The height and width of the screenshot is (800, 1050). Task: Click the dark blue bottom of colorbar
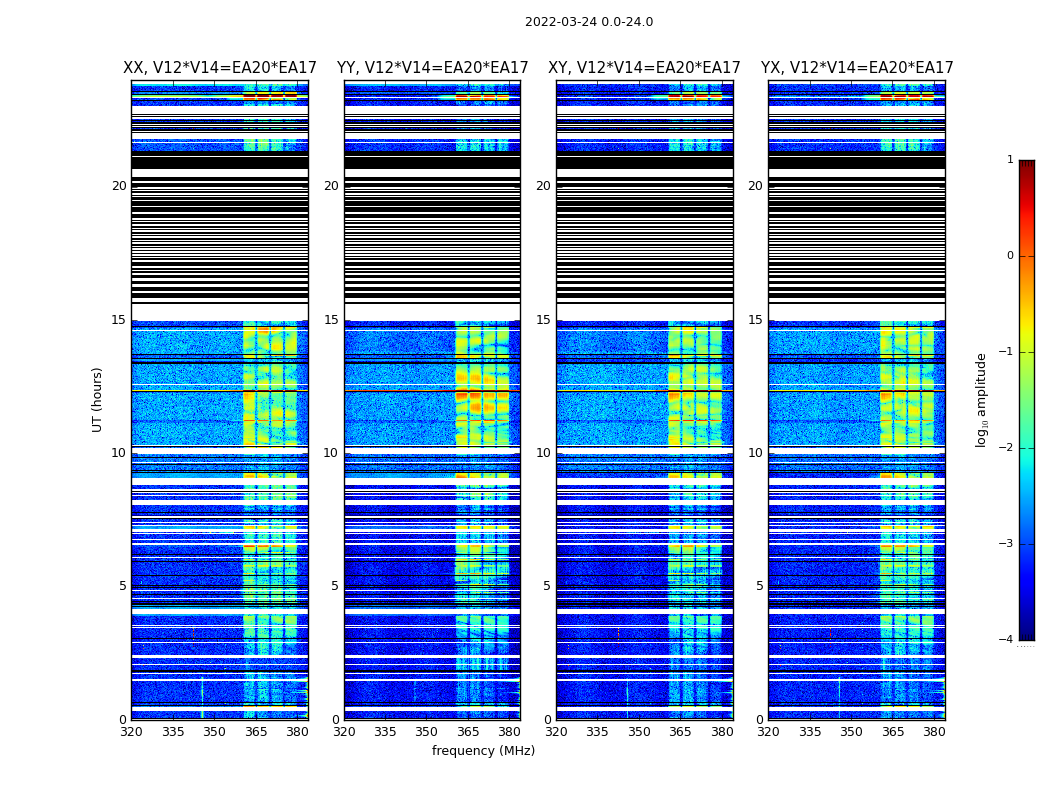(x=1027, y=633)
